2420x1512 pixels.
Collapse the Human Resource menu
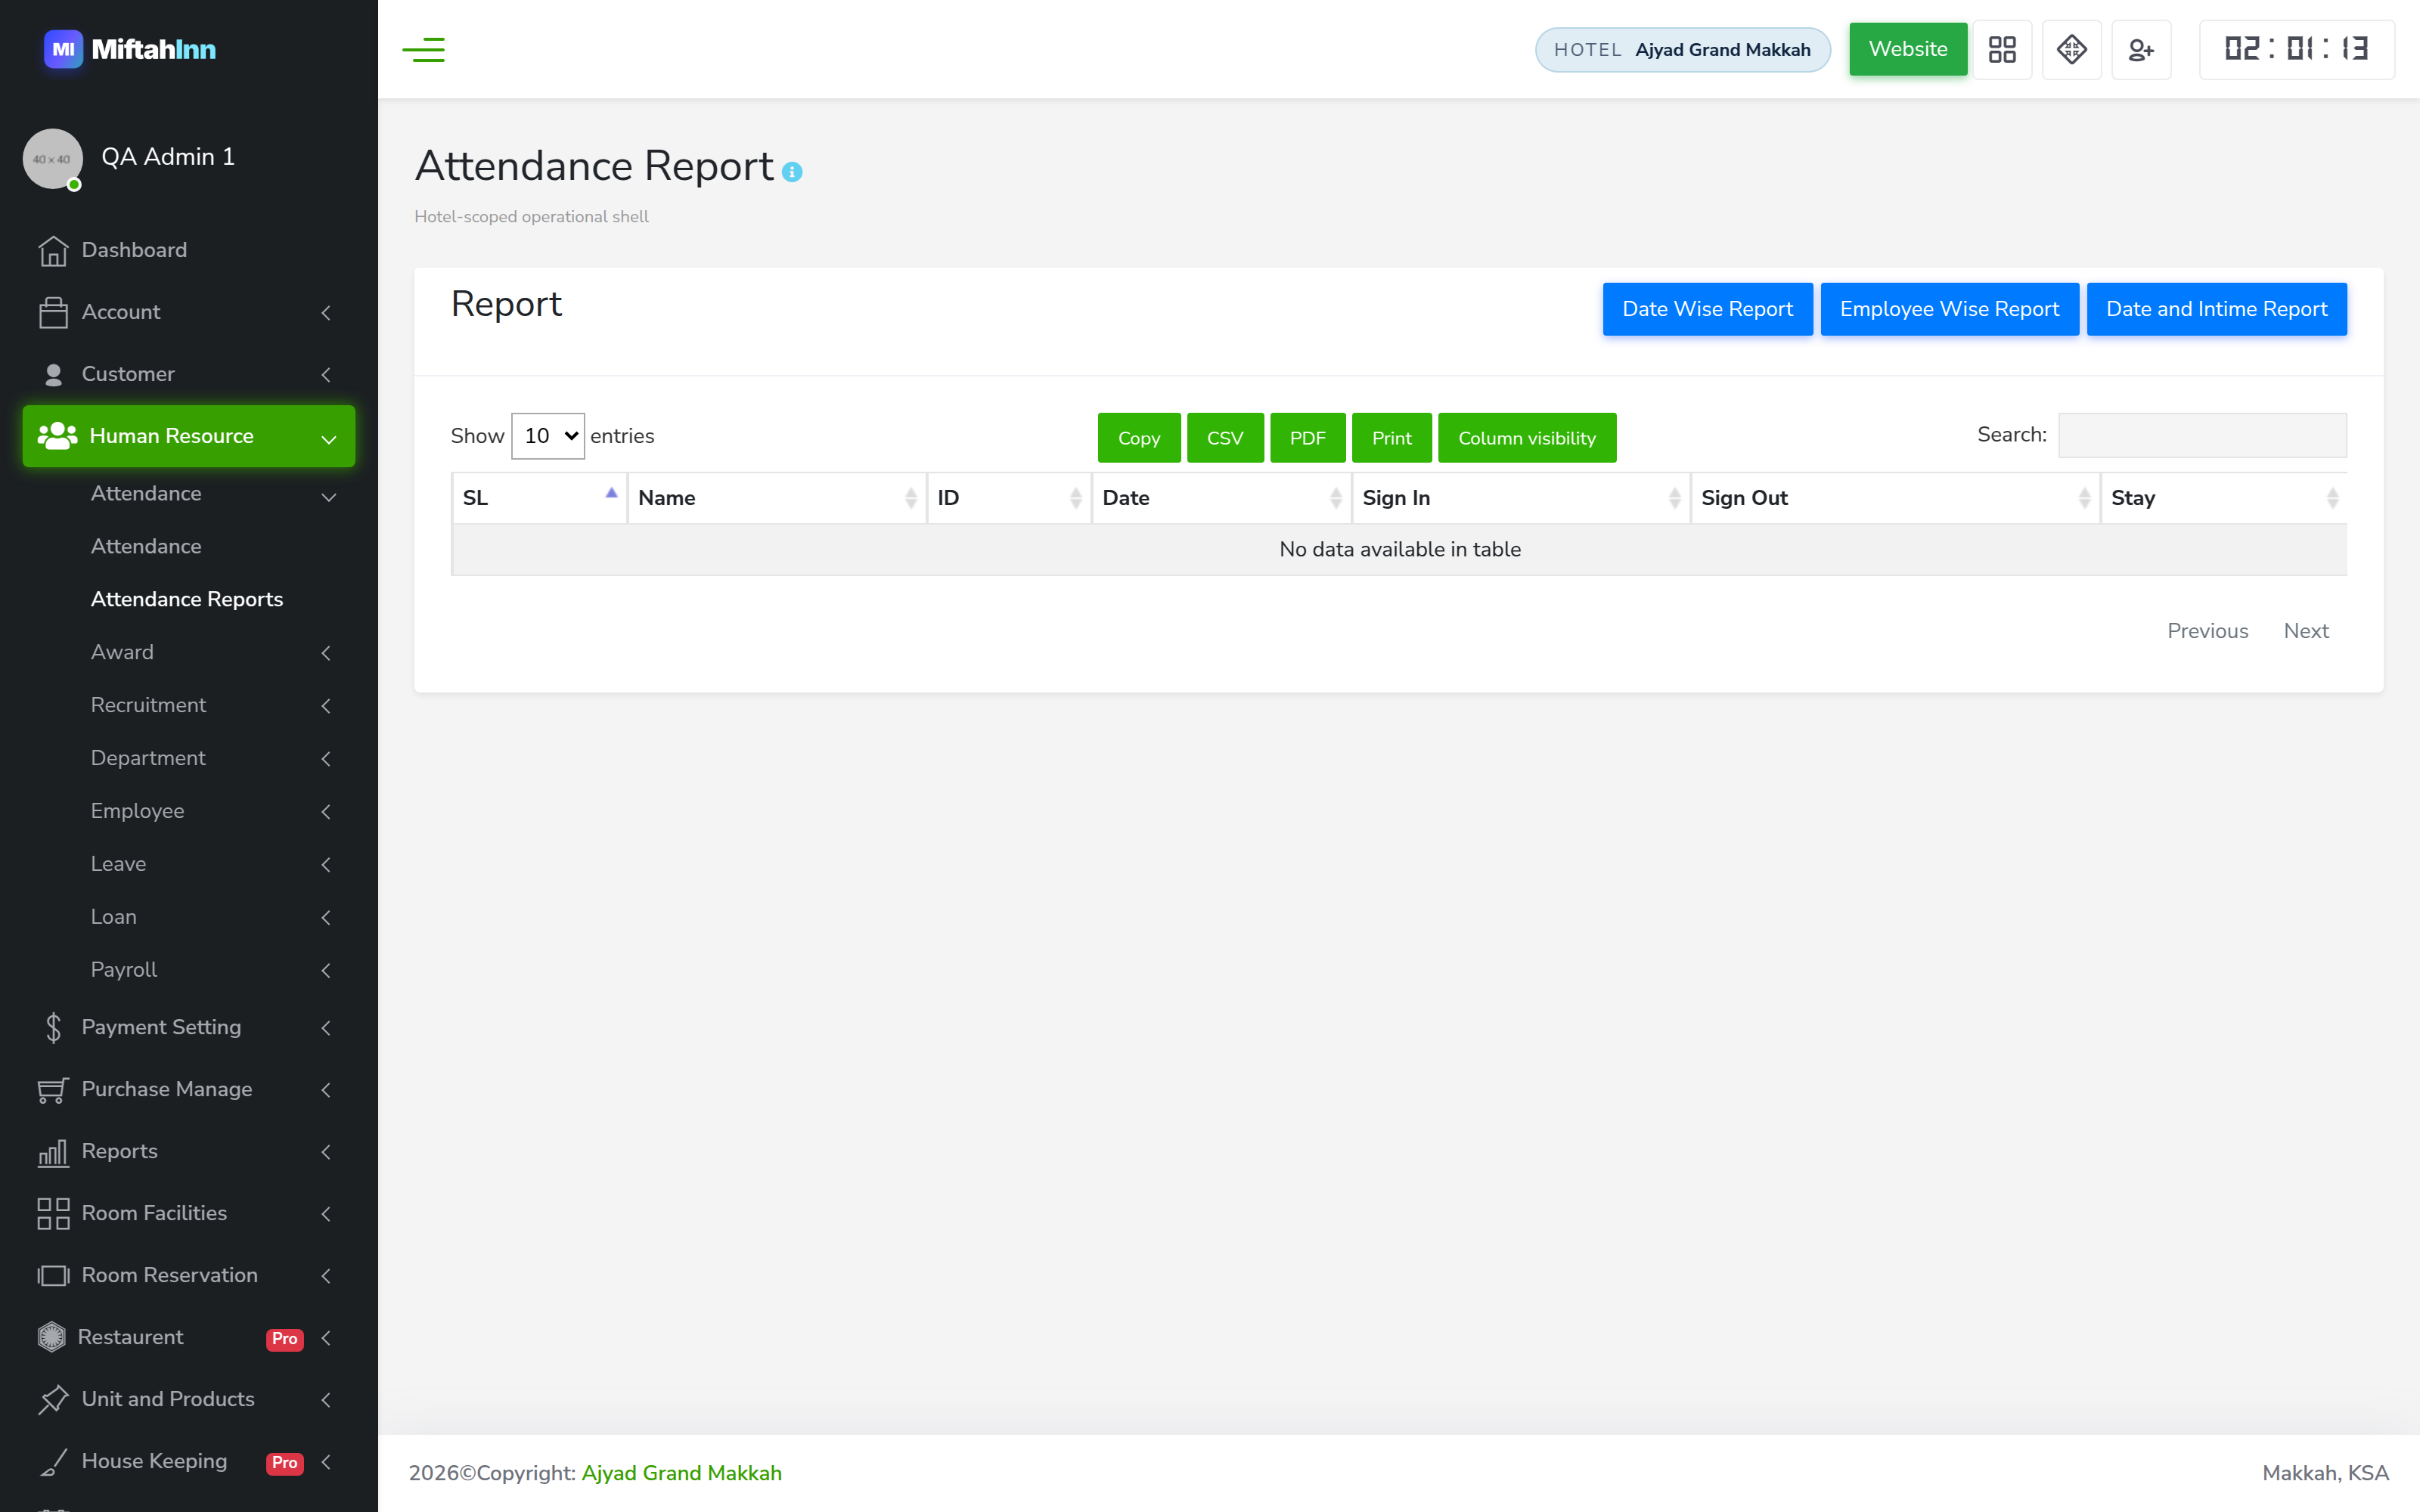coord(189,436)
